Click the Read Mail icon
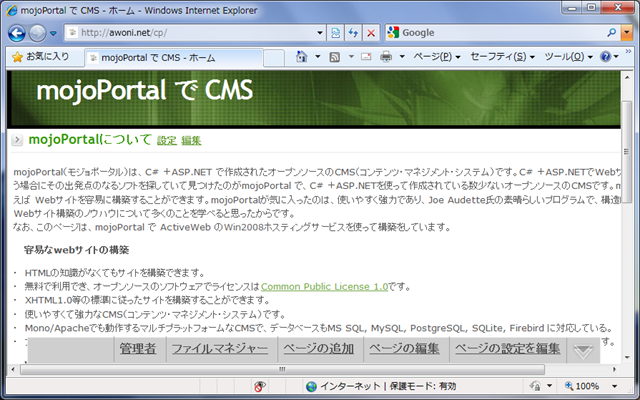This screenshot has height=400, width=640. tap(366, 57)
